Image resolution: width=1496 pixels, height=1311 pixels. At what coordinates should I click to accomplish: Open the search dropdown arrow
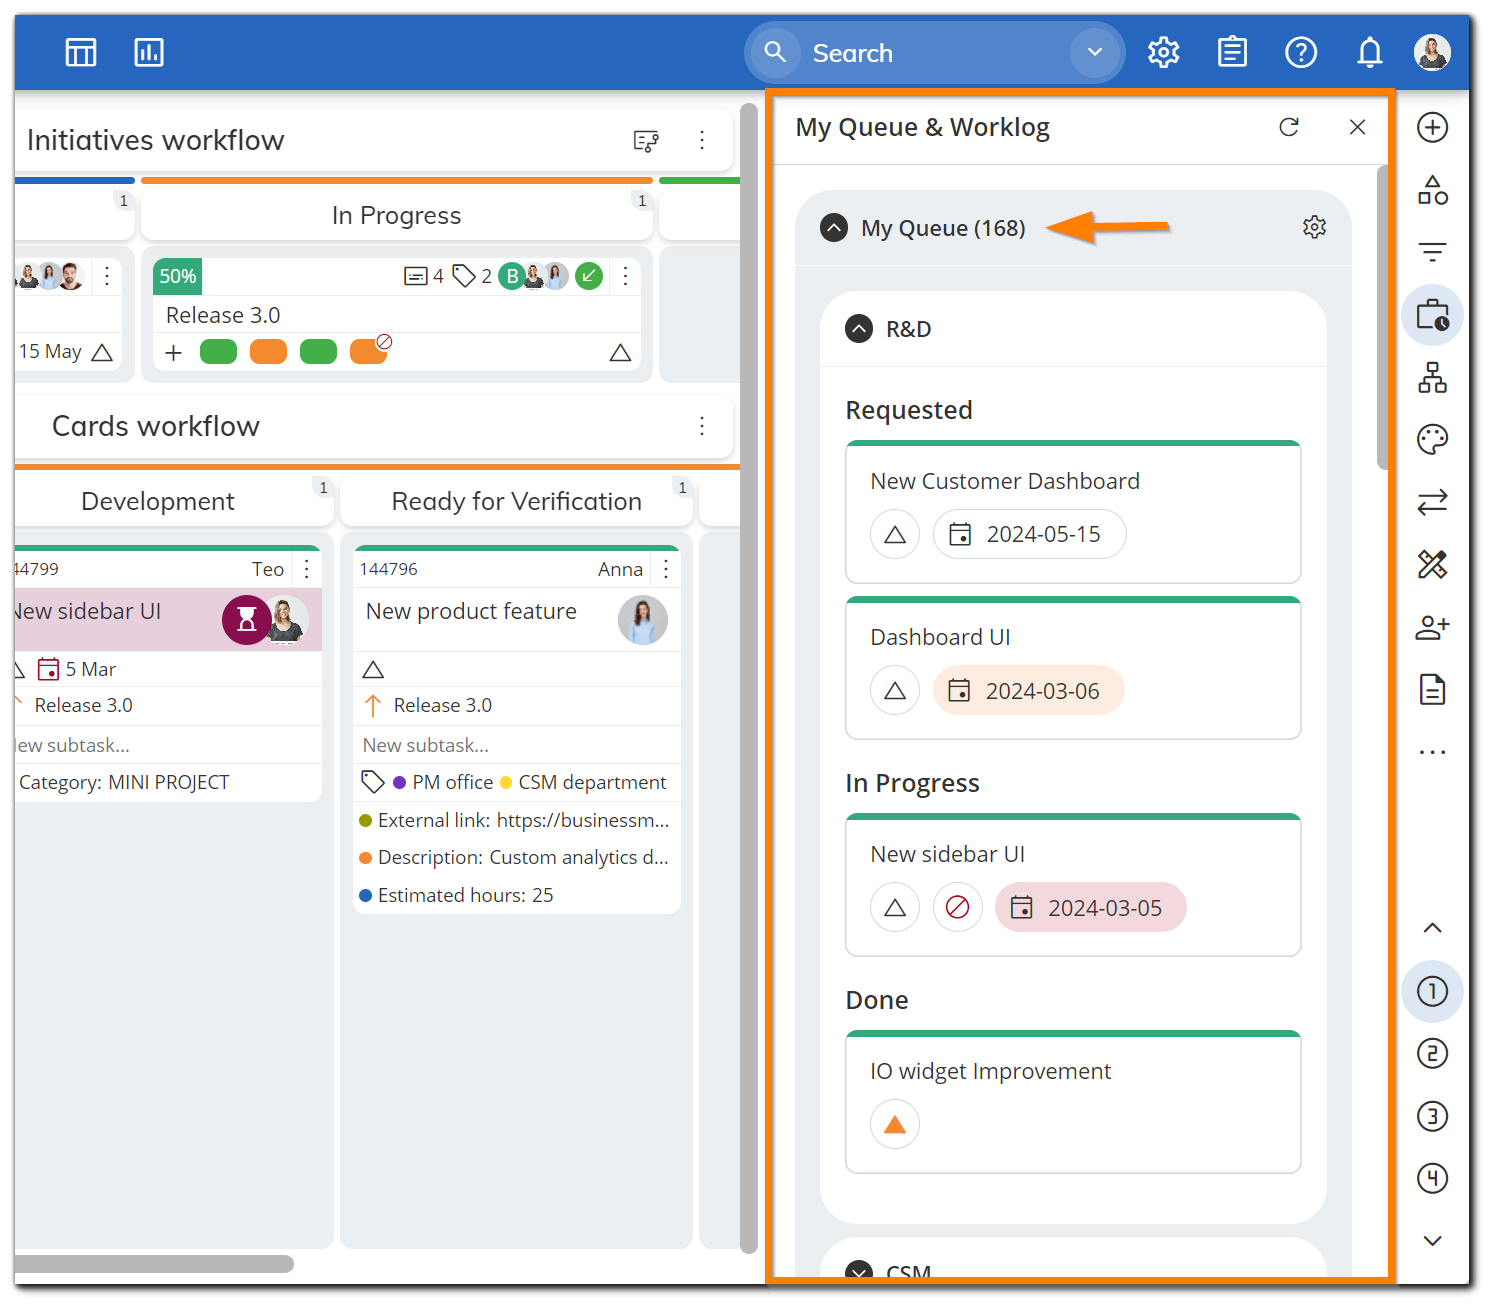click(x=1094, y=52)
